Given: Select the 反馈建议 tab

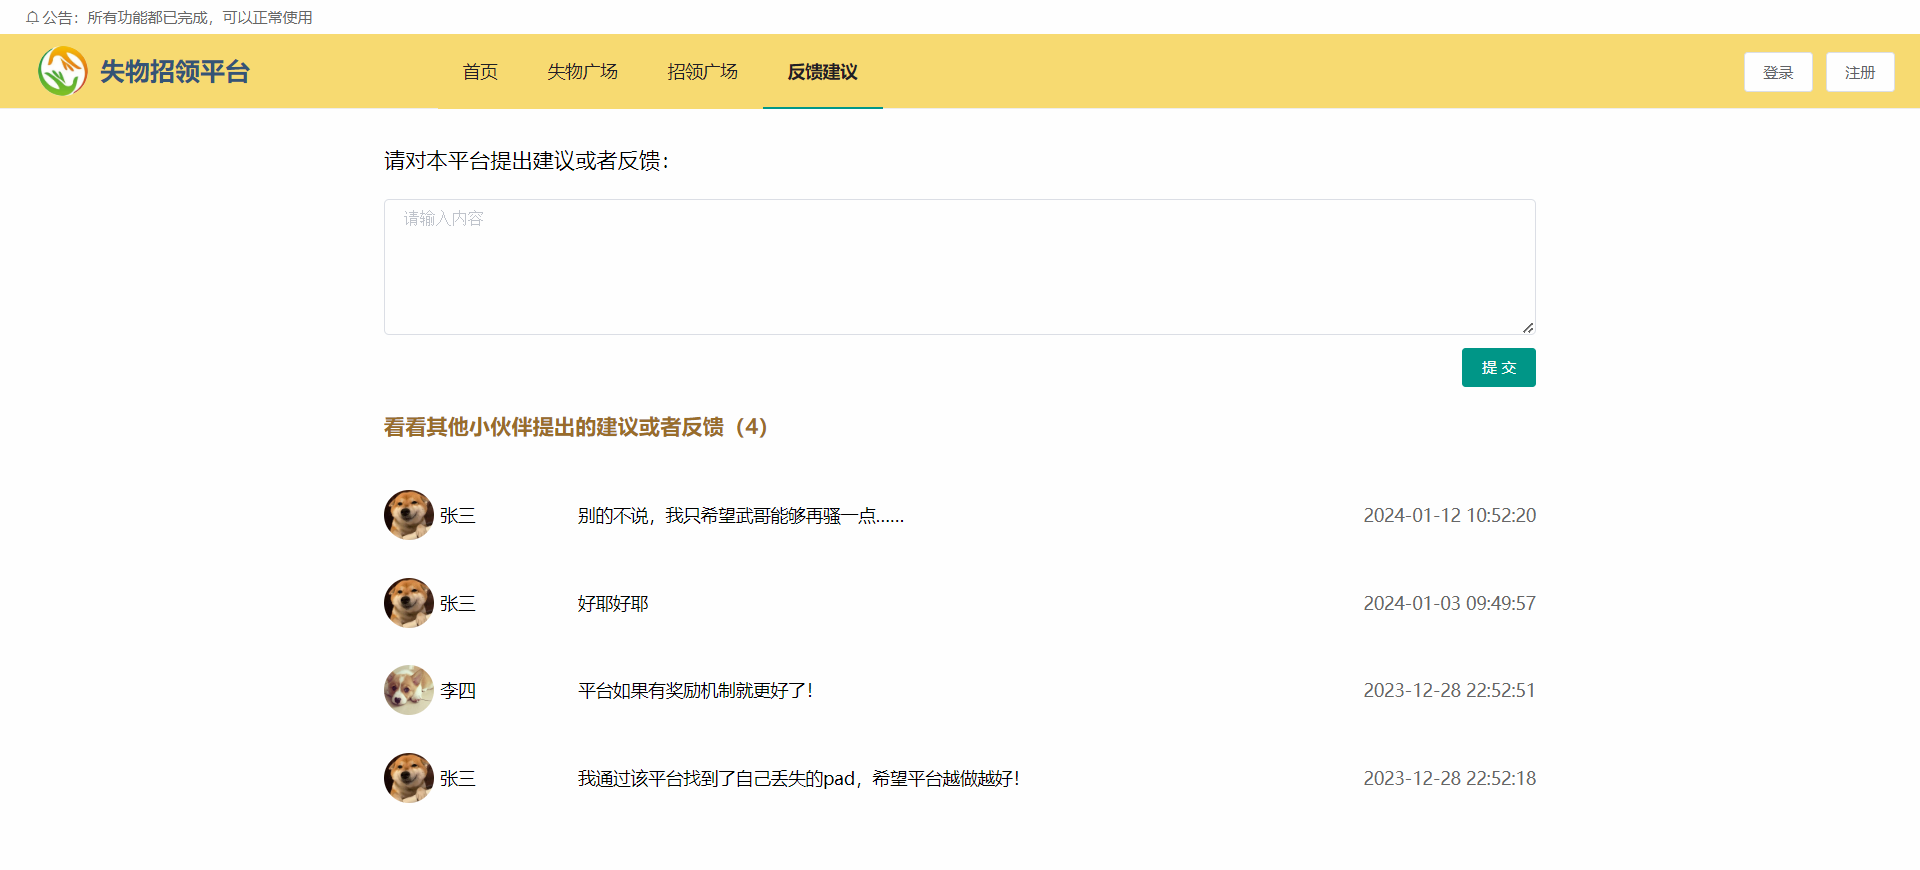Looking at the screenshot, I should (822, 72).
